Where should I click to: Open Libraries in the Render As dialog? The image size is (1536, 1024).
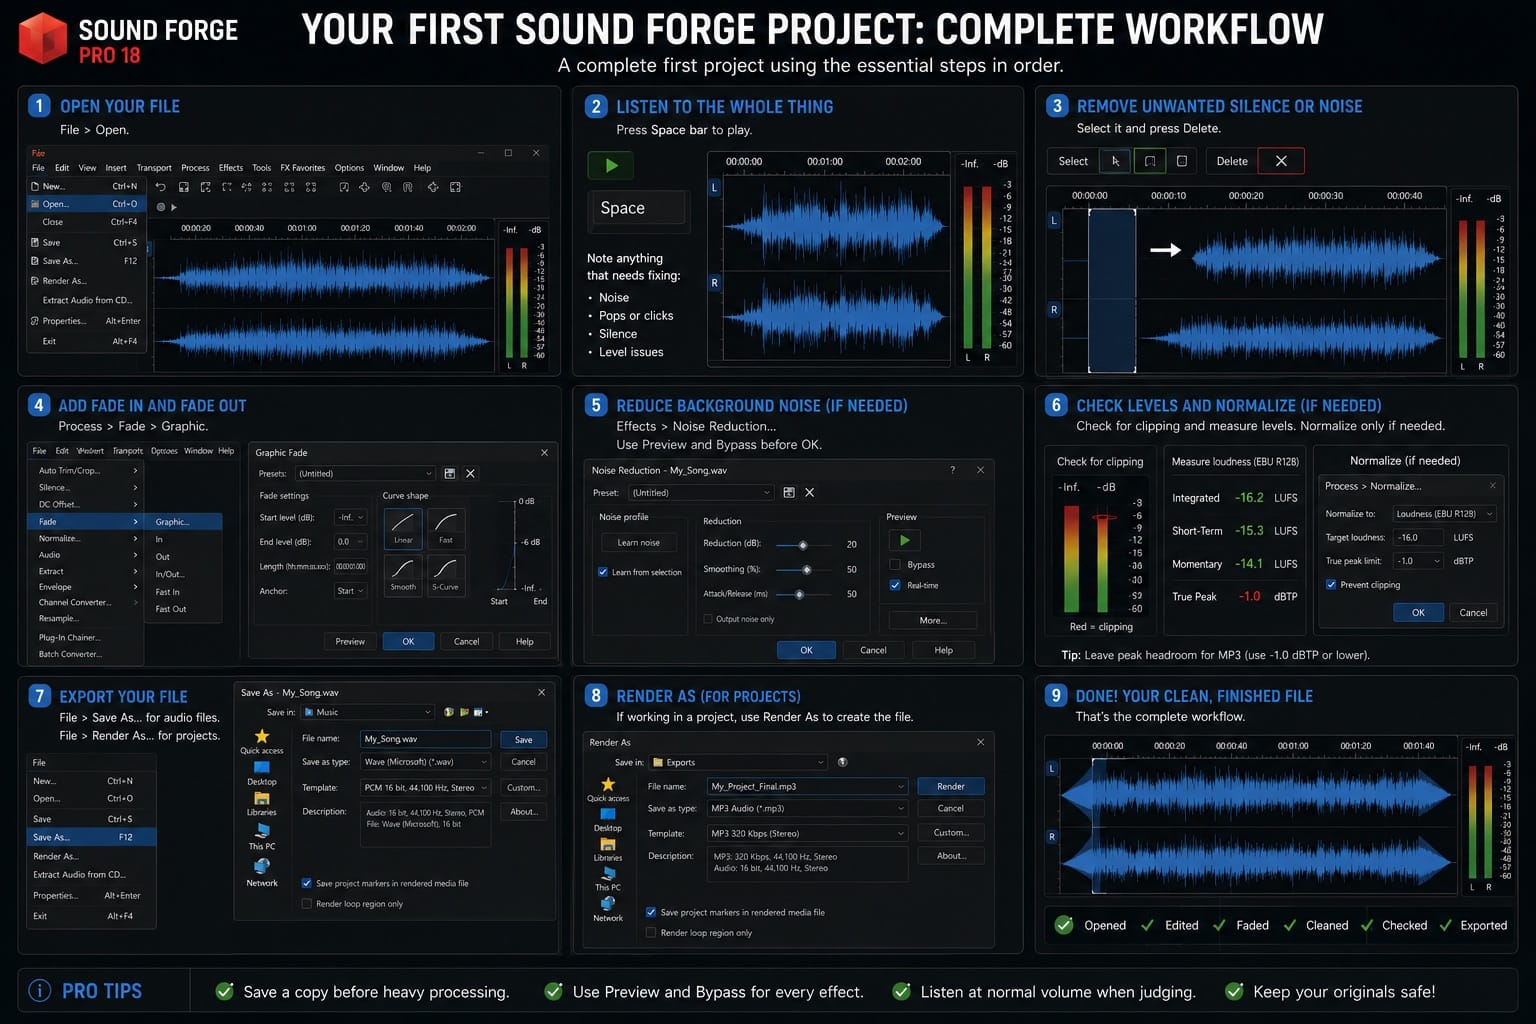click(608, 850)
